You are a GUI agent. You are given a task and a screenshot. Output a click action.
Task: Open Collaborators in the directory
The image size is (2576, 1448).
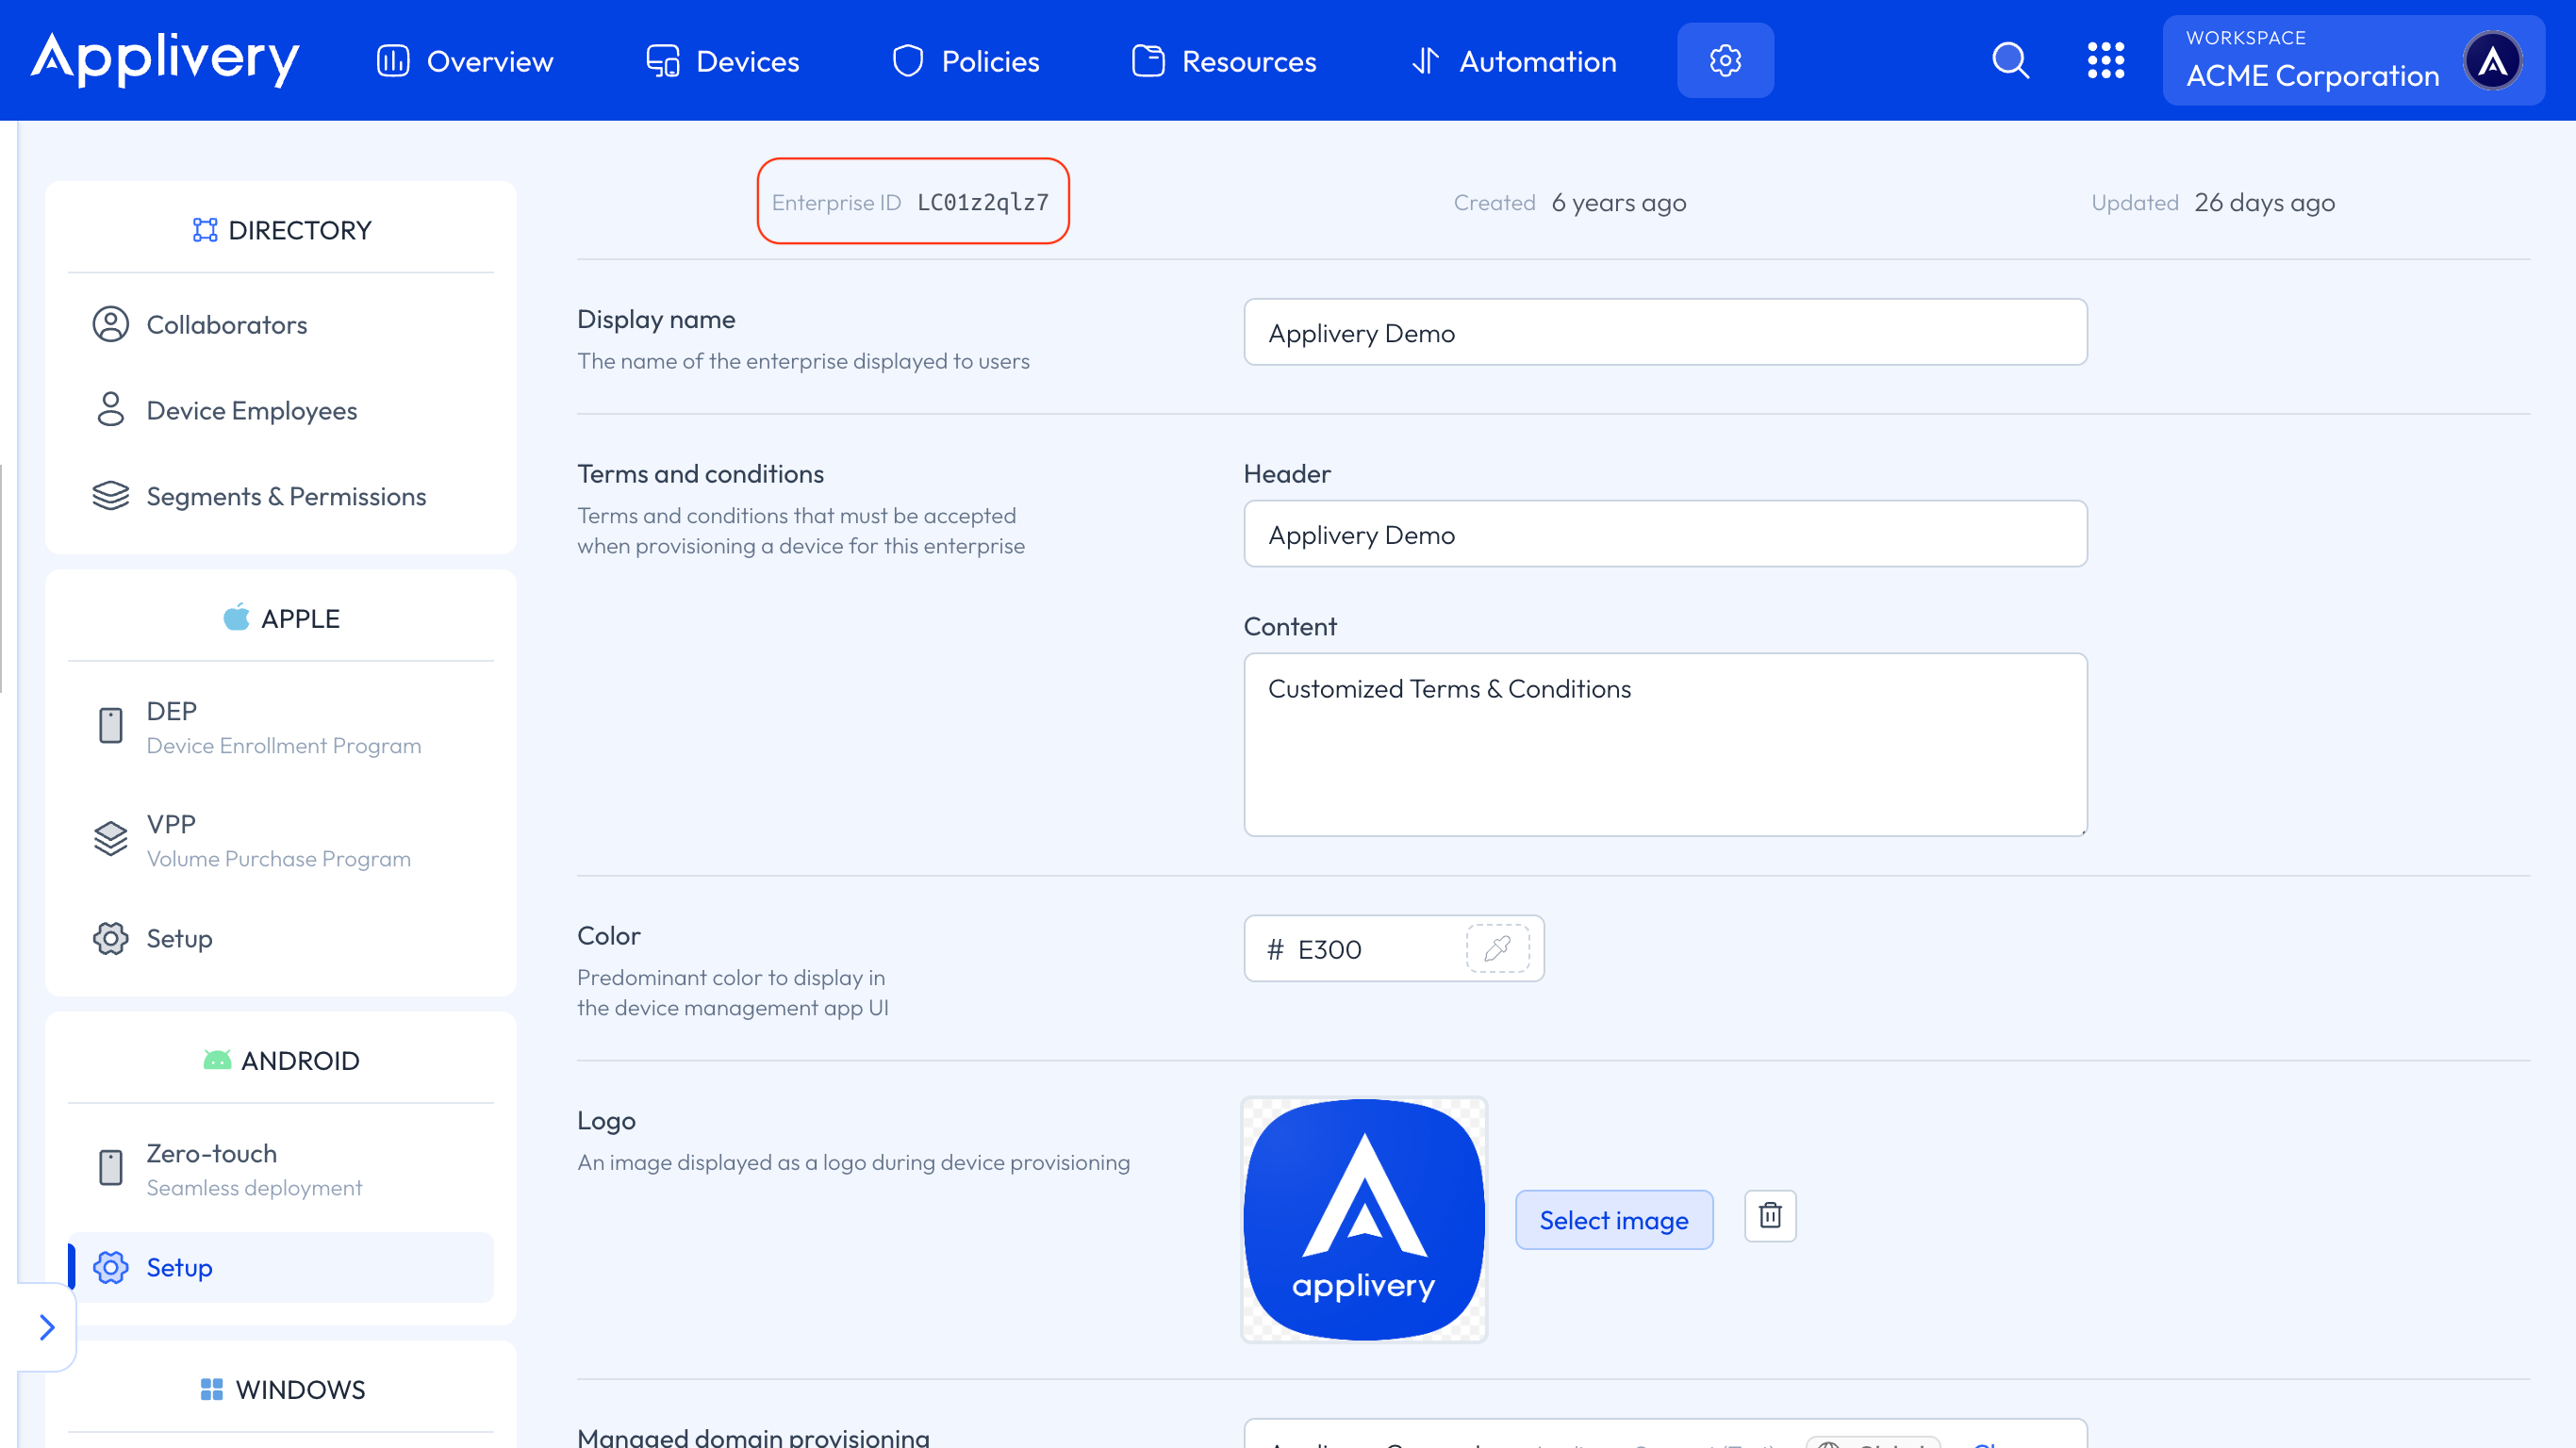click(226, 325)
